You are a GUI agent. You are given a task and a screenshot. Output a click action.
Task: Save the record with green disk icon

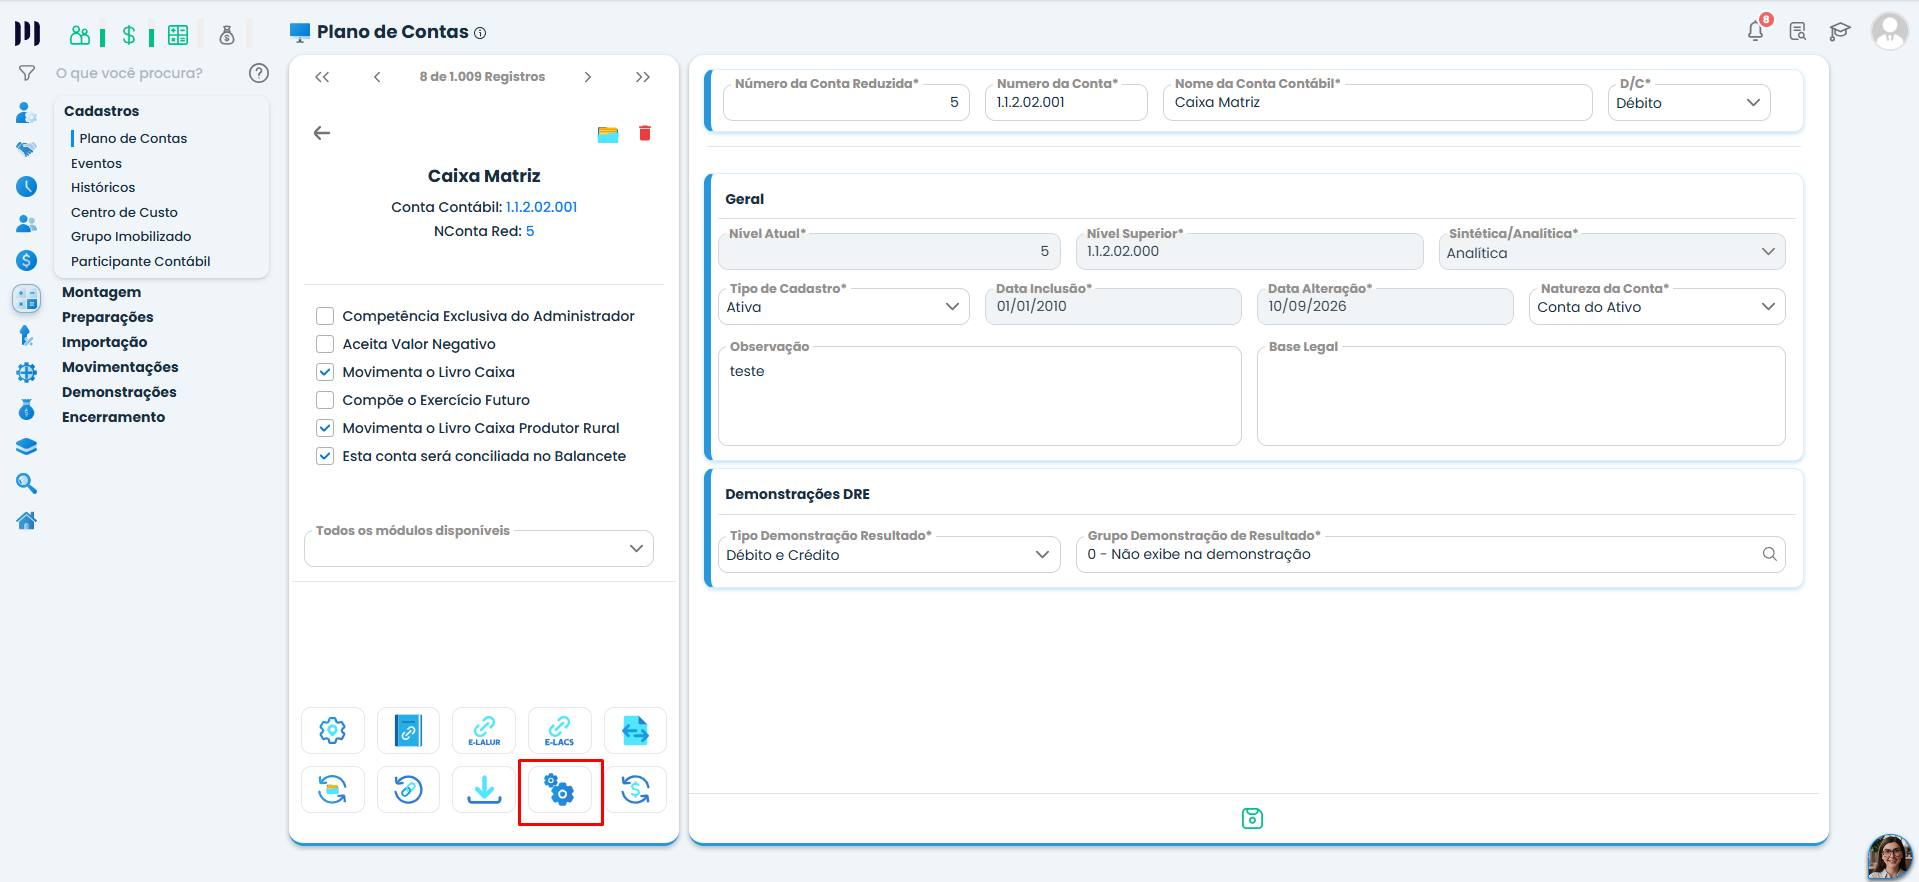(x=1252, y=819)
